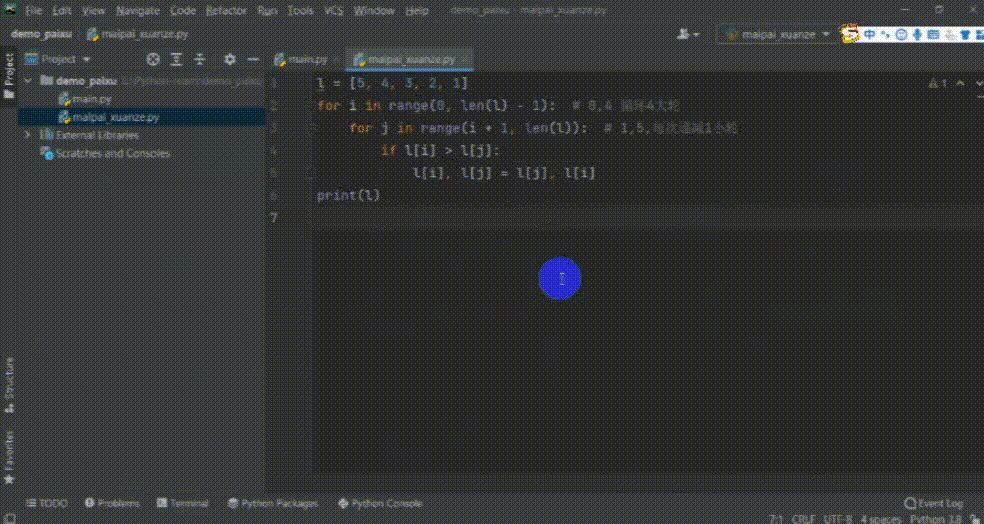This screenshot has width=984, height=524.
Task: Open the VCS menu
Action: point(334,11)
